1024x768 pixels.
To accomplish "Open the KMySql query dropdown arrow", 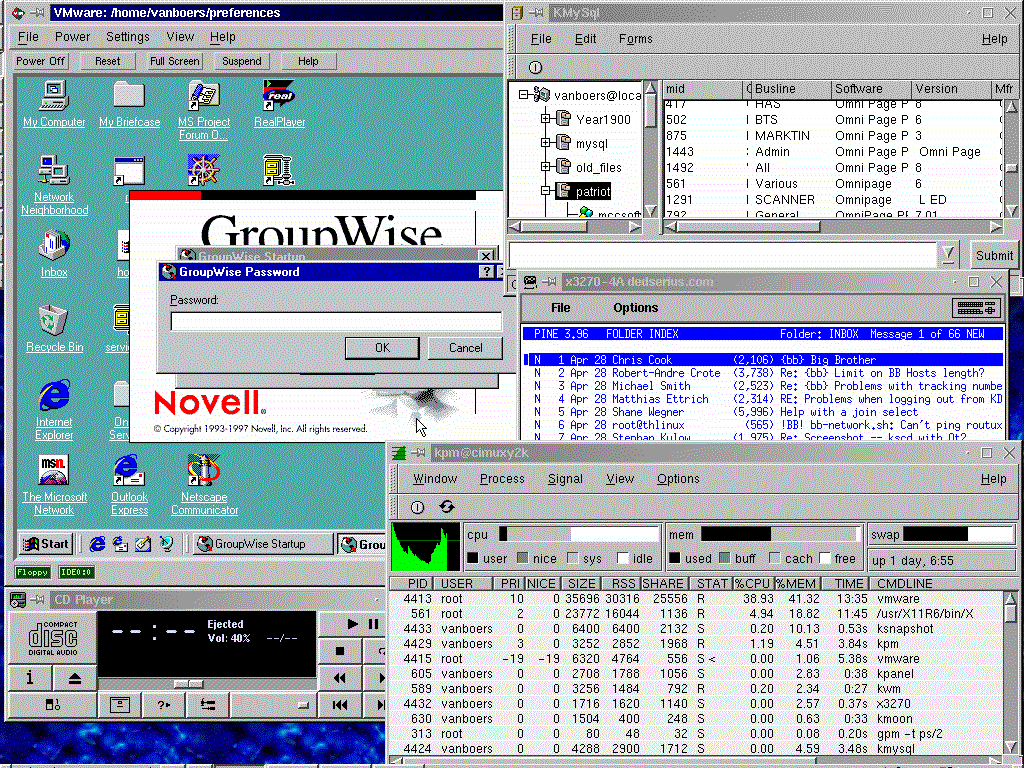I will (948, 255).
